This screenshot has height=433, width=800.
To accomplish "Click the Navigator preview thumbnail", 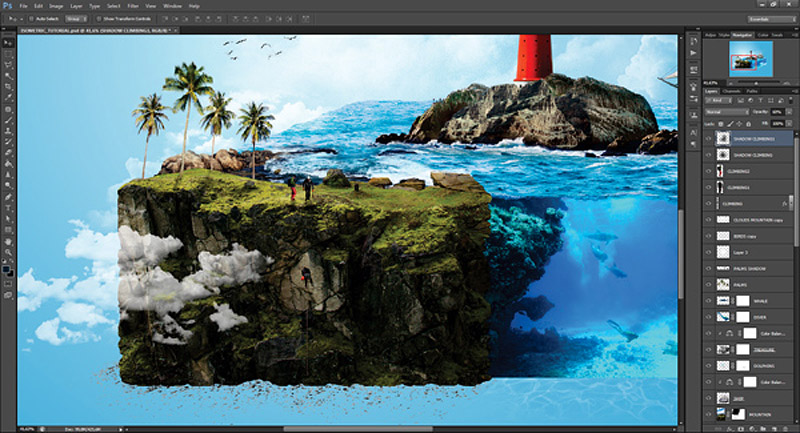I will (x=751, y=59).
